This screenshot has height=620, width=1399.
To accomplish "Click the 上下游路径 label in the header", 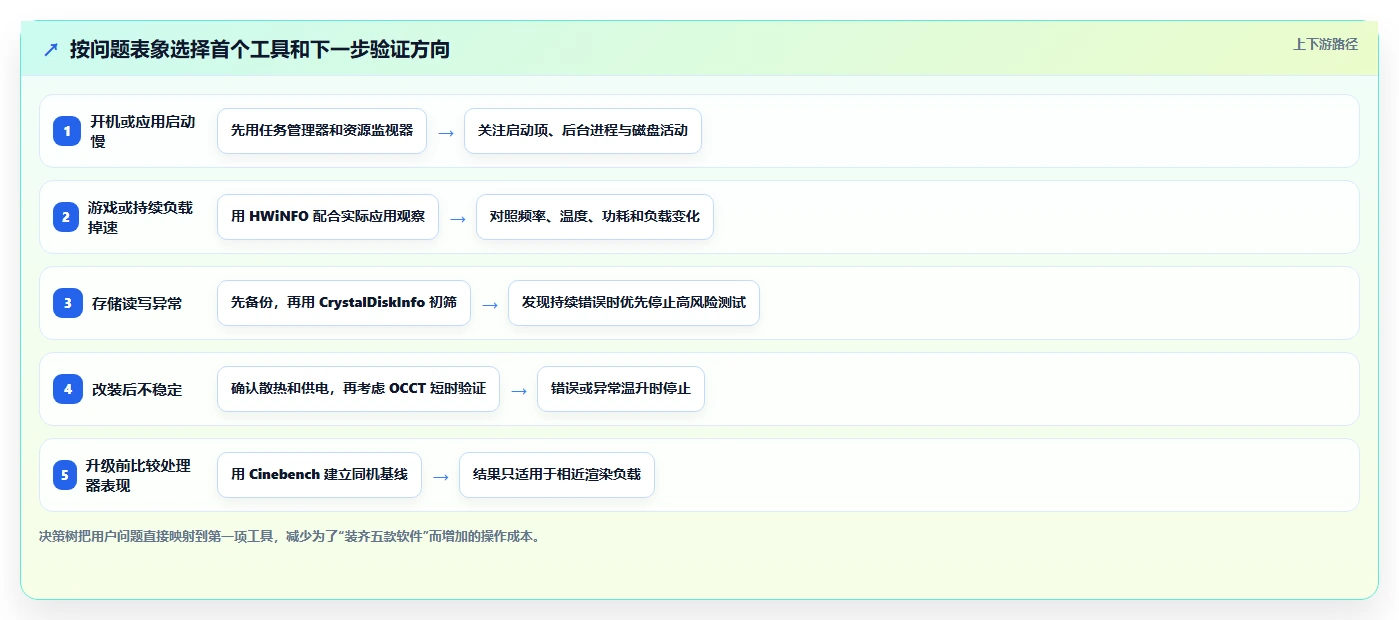I will (x=1325, y=44).
